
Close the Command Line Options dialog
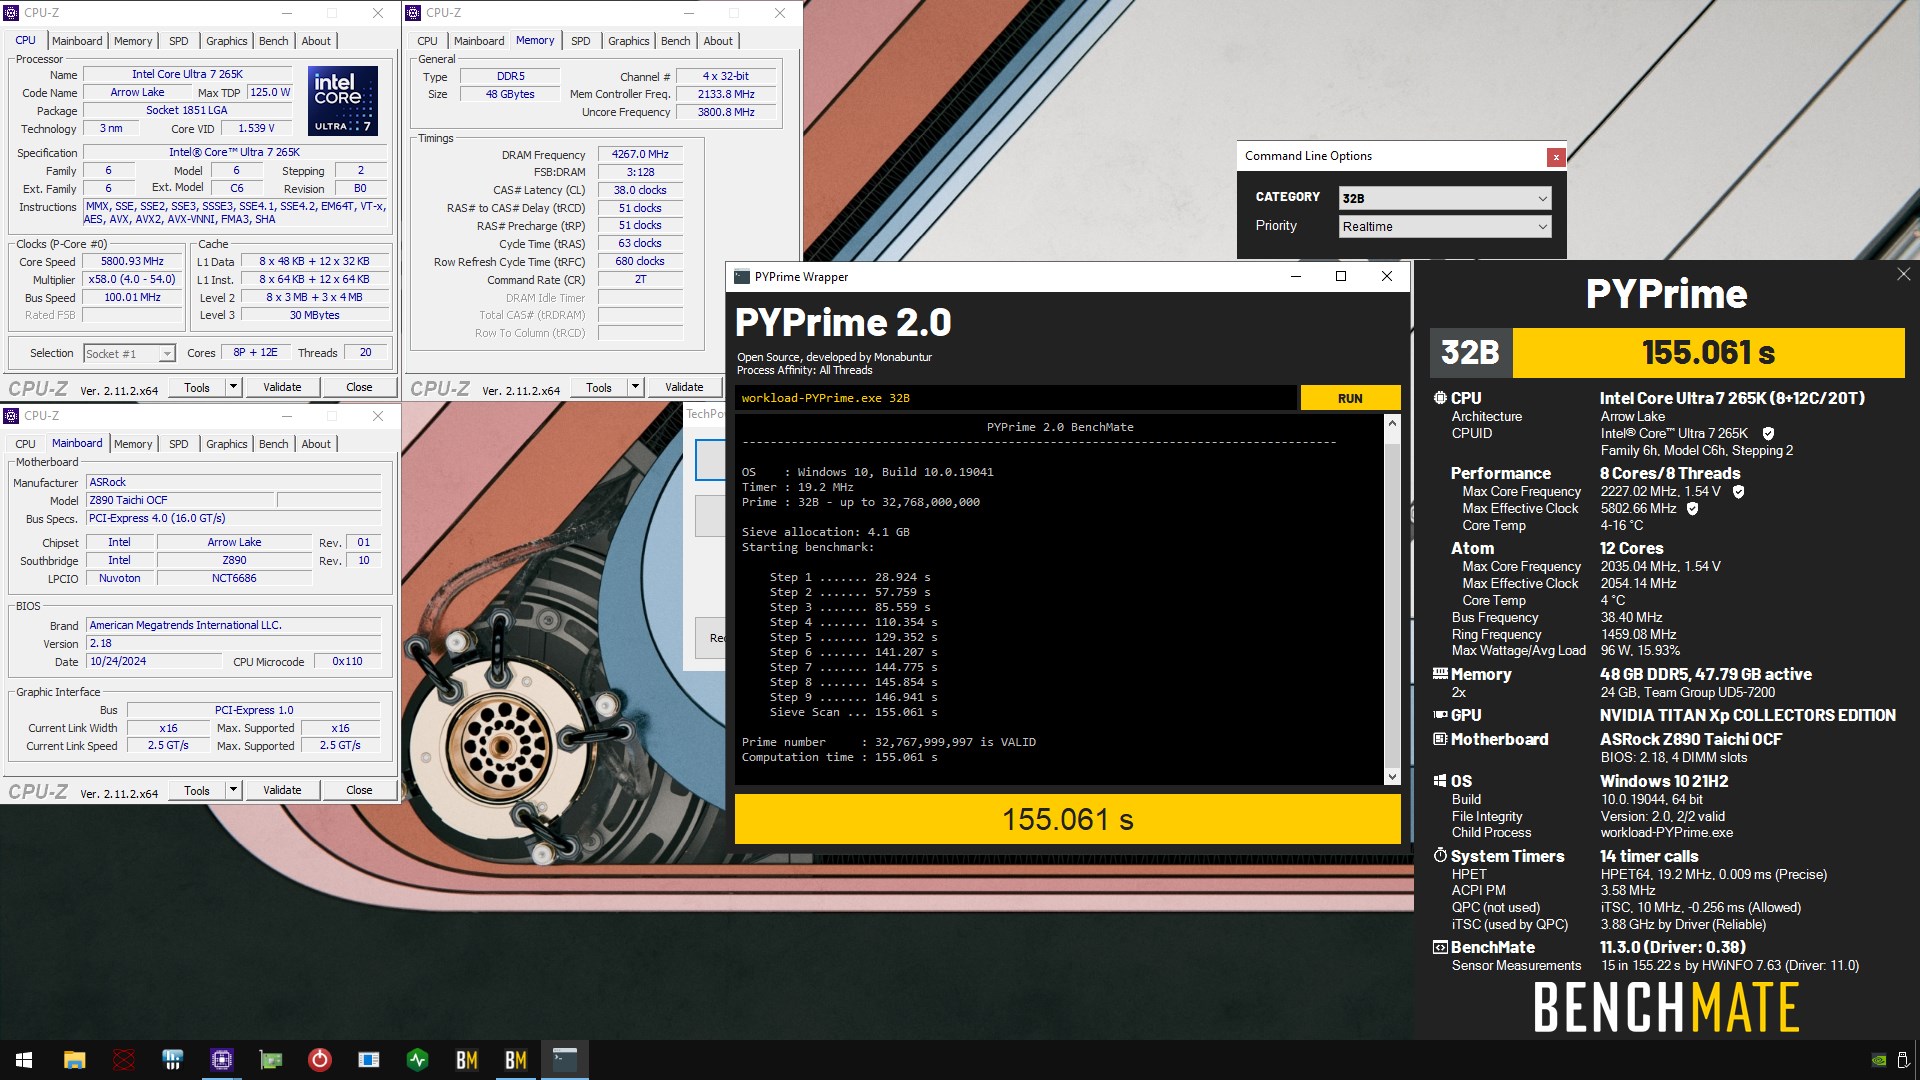[1555, 157]
